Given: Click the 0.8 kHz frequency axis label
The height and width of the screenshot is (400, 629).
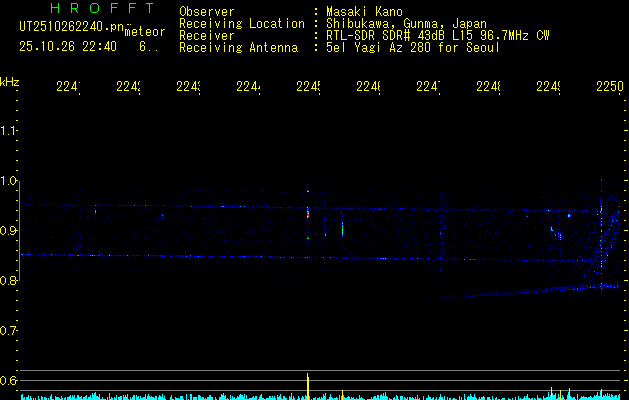Looking at the screenshot, I should click(10, 281).
